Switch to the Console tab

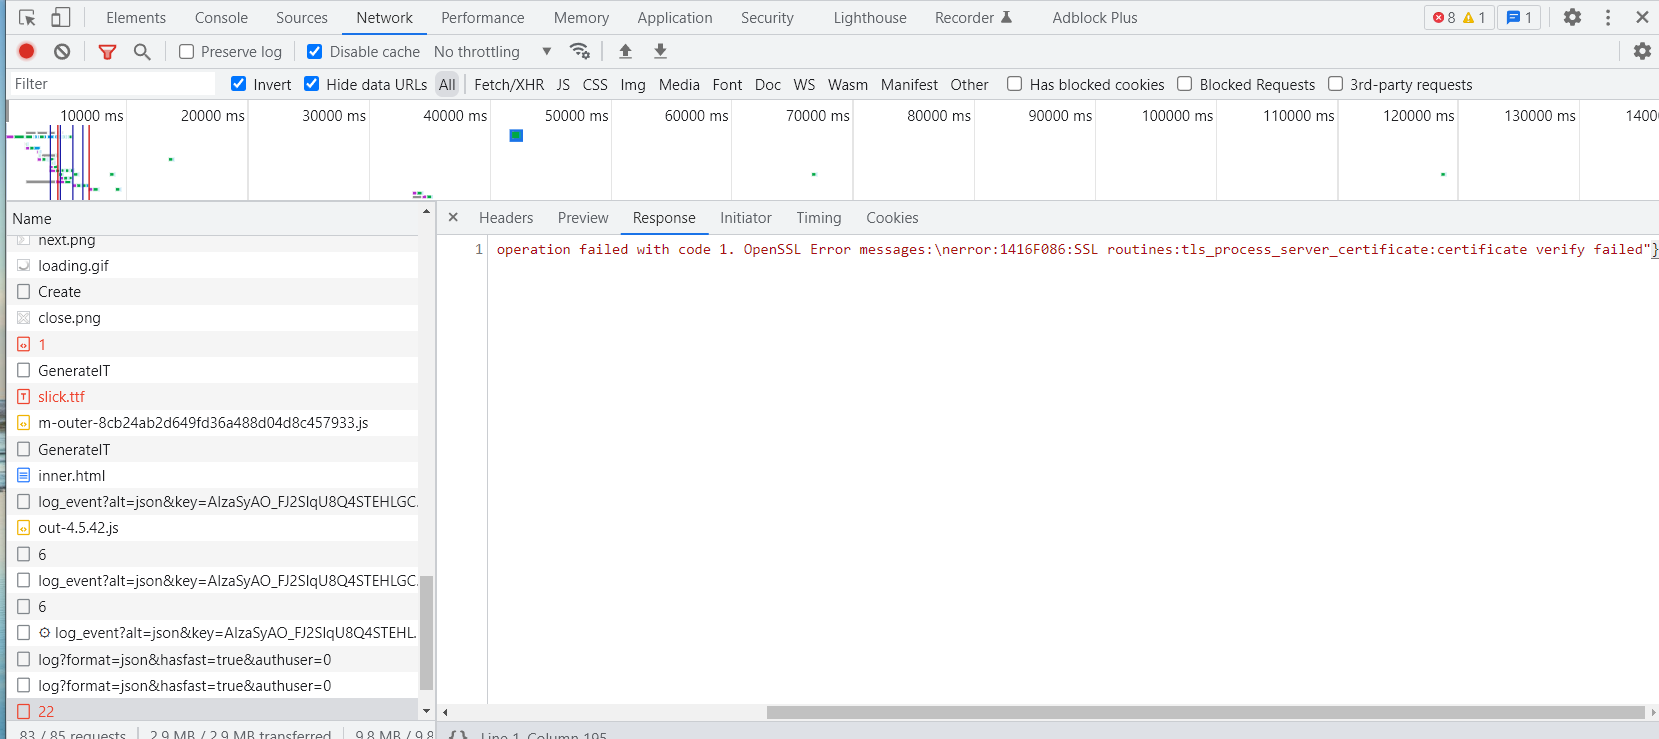[x=221, y=18]
